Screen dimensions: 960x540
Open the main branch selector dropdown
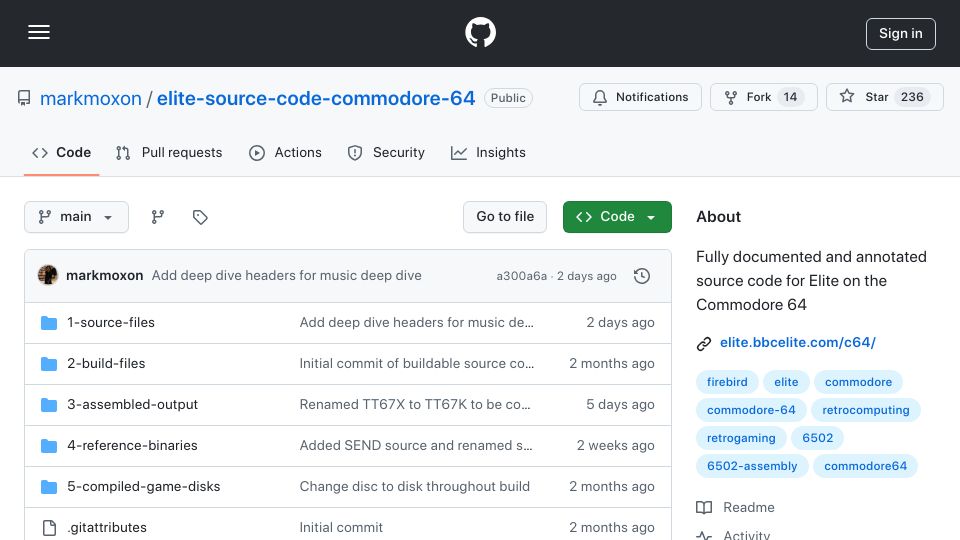pyautogui.click(x=77, y=217)
